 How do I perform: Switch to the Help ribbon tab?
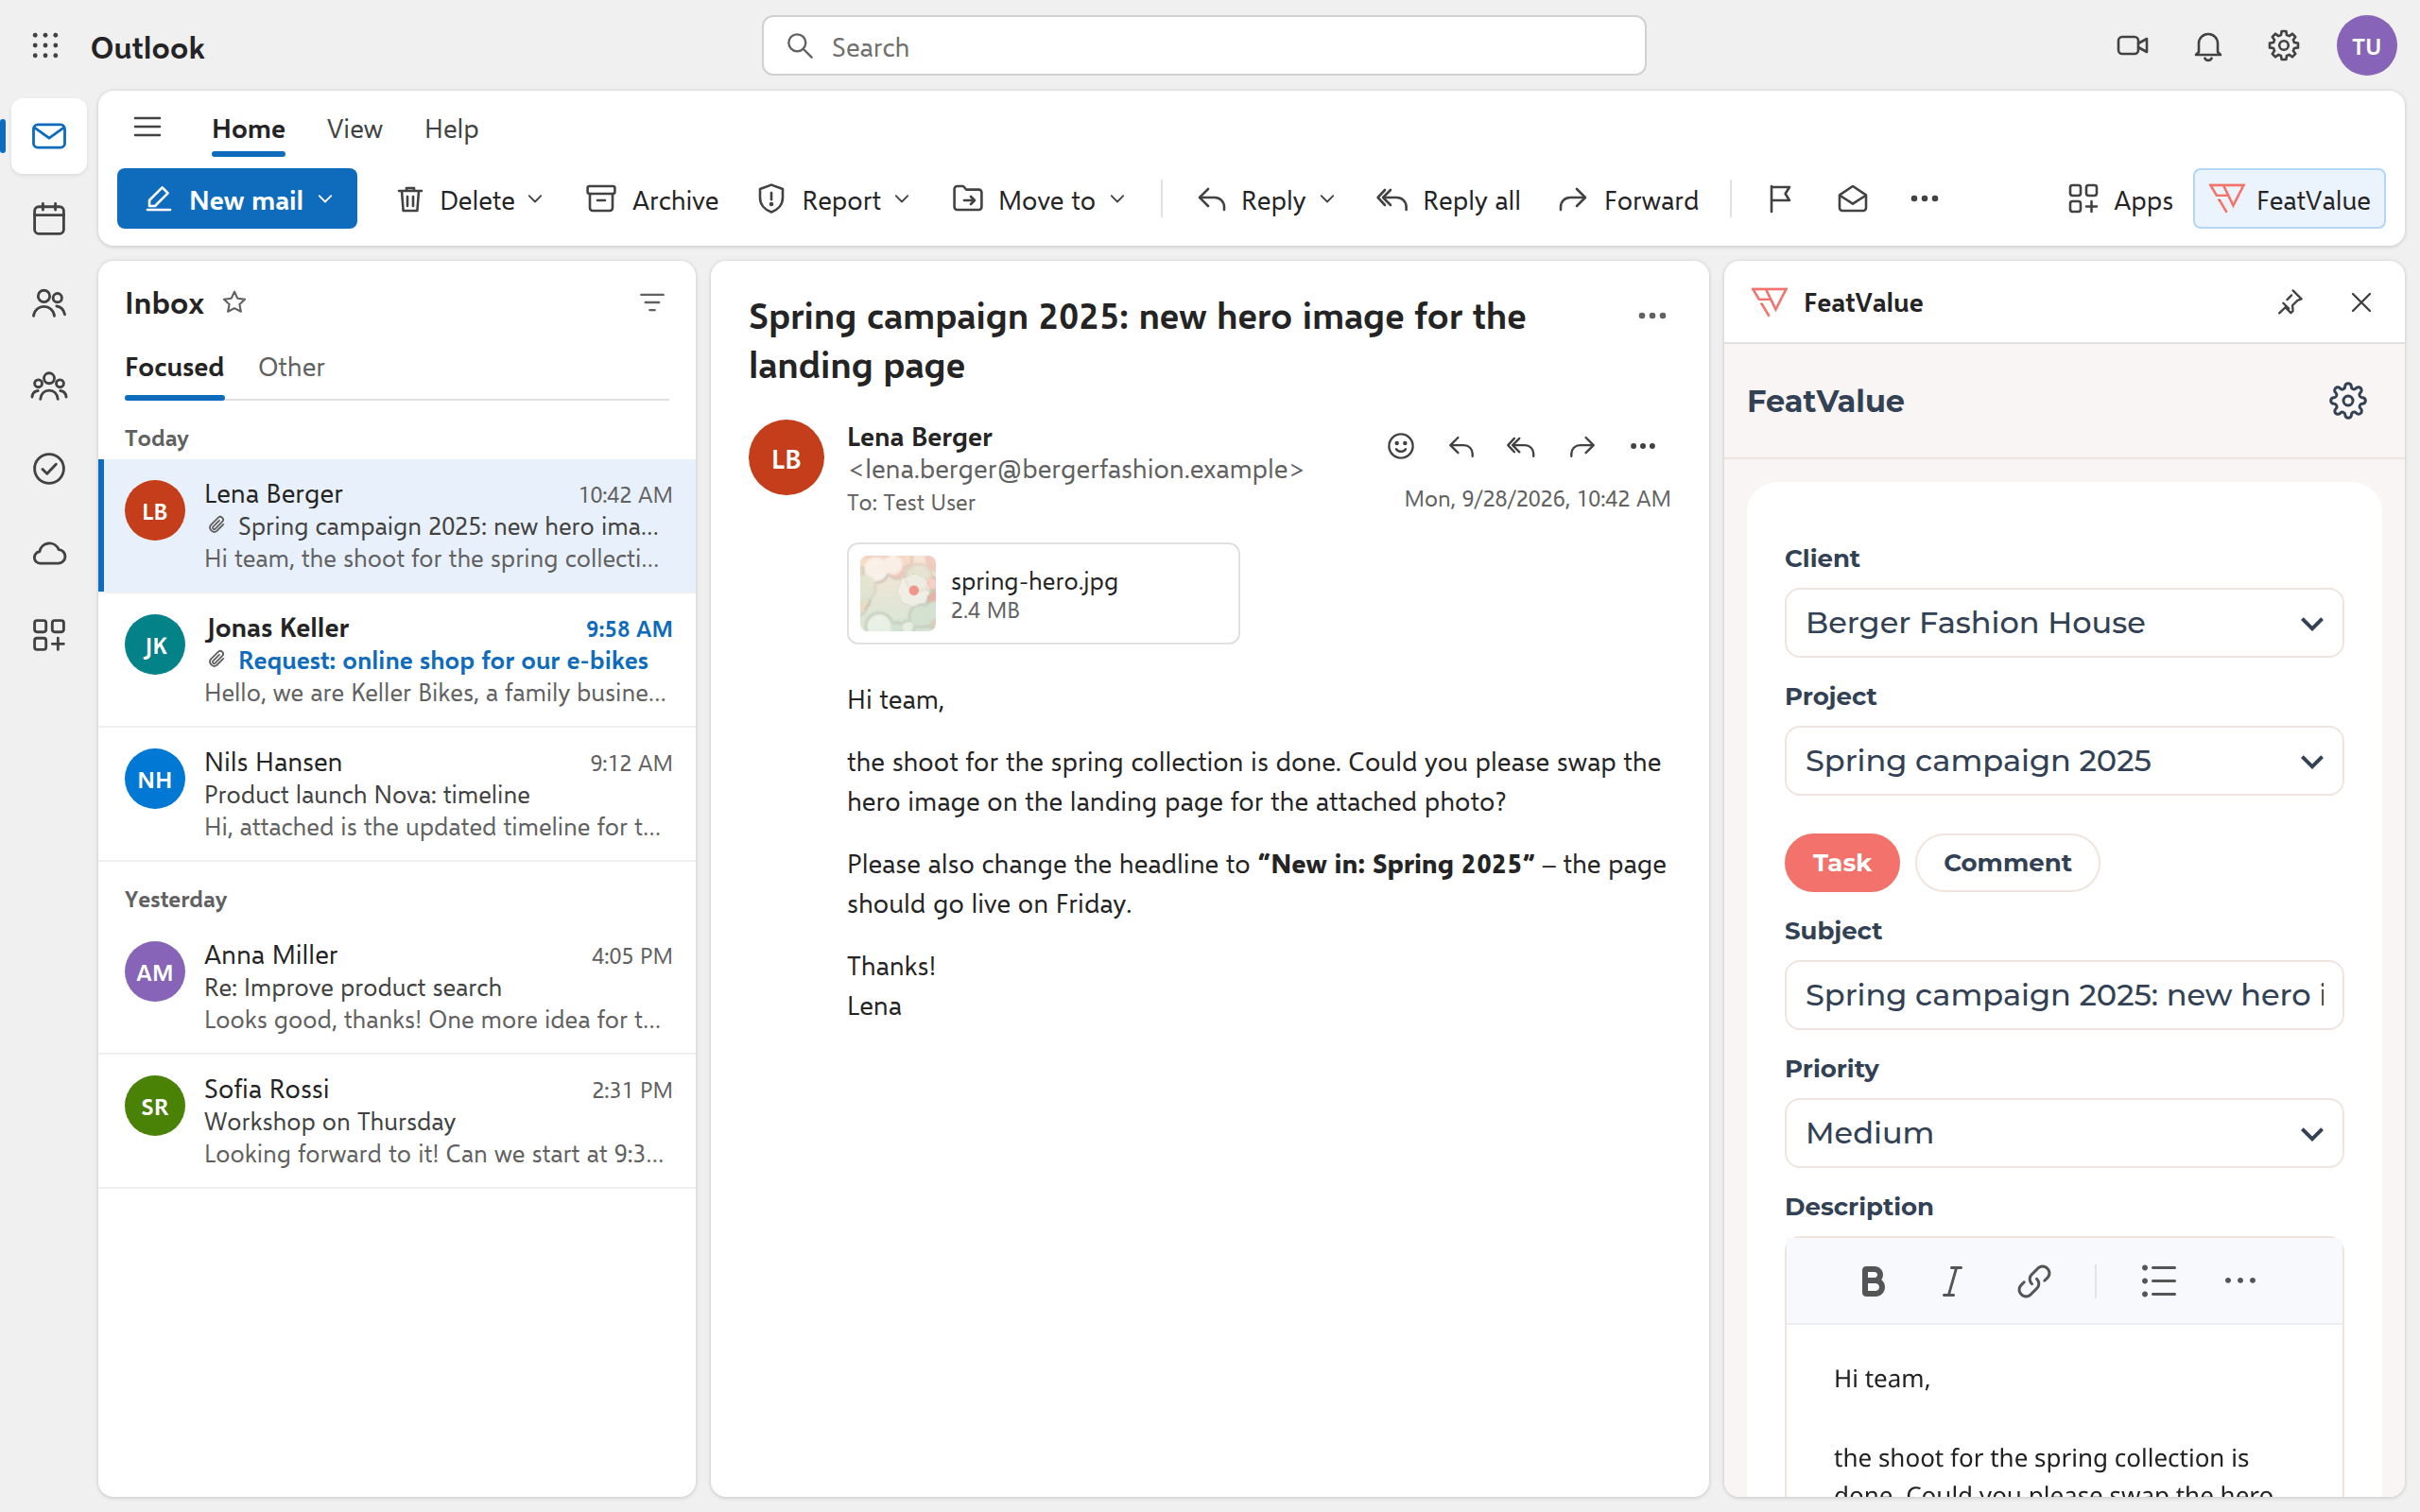coord(451,128)
